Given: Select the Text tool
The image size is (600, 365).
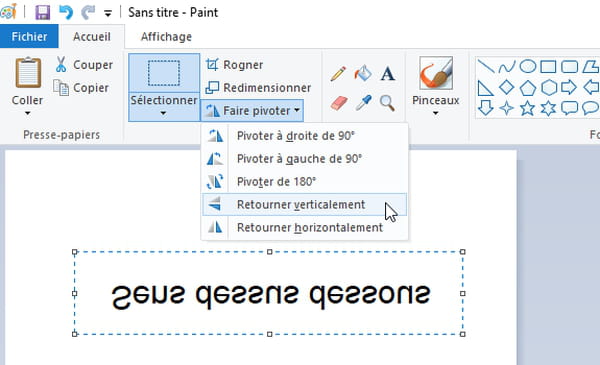Looking at the screenshot, I should coord(388,73).
